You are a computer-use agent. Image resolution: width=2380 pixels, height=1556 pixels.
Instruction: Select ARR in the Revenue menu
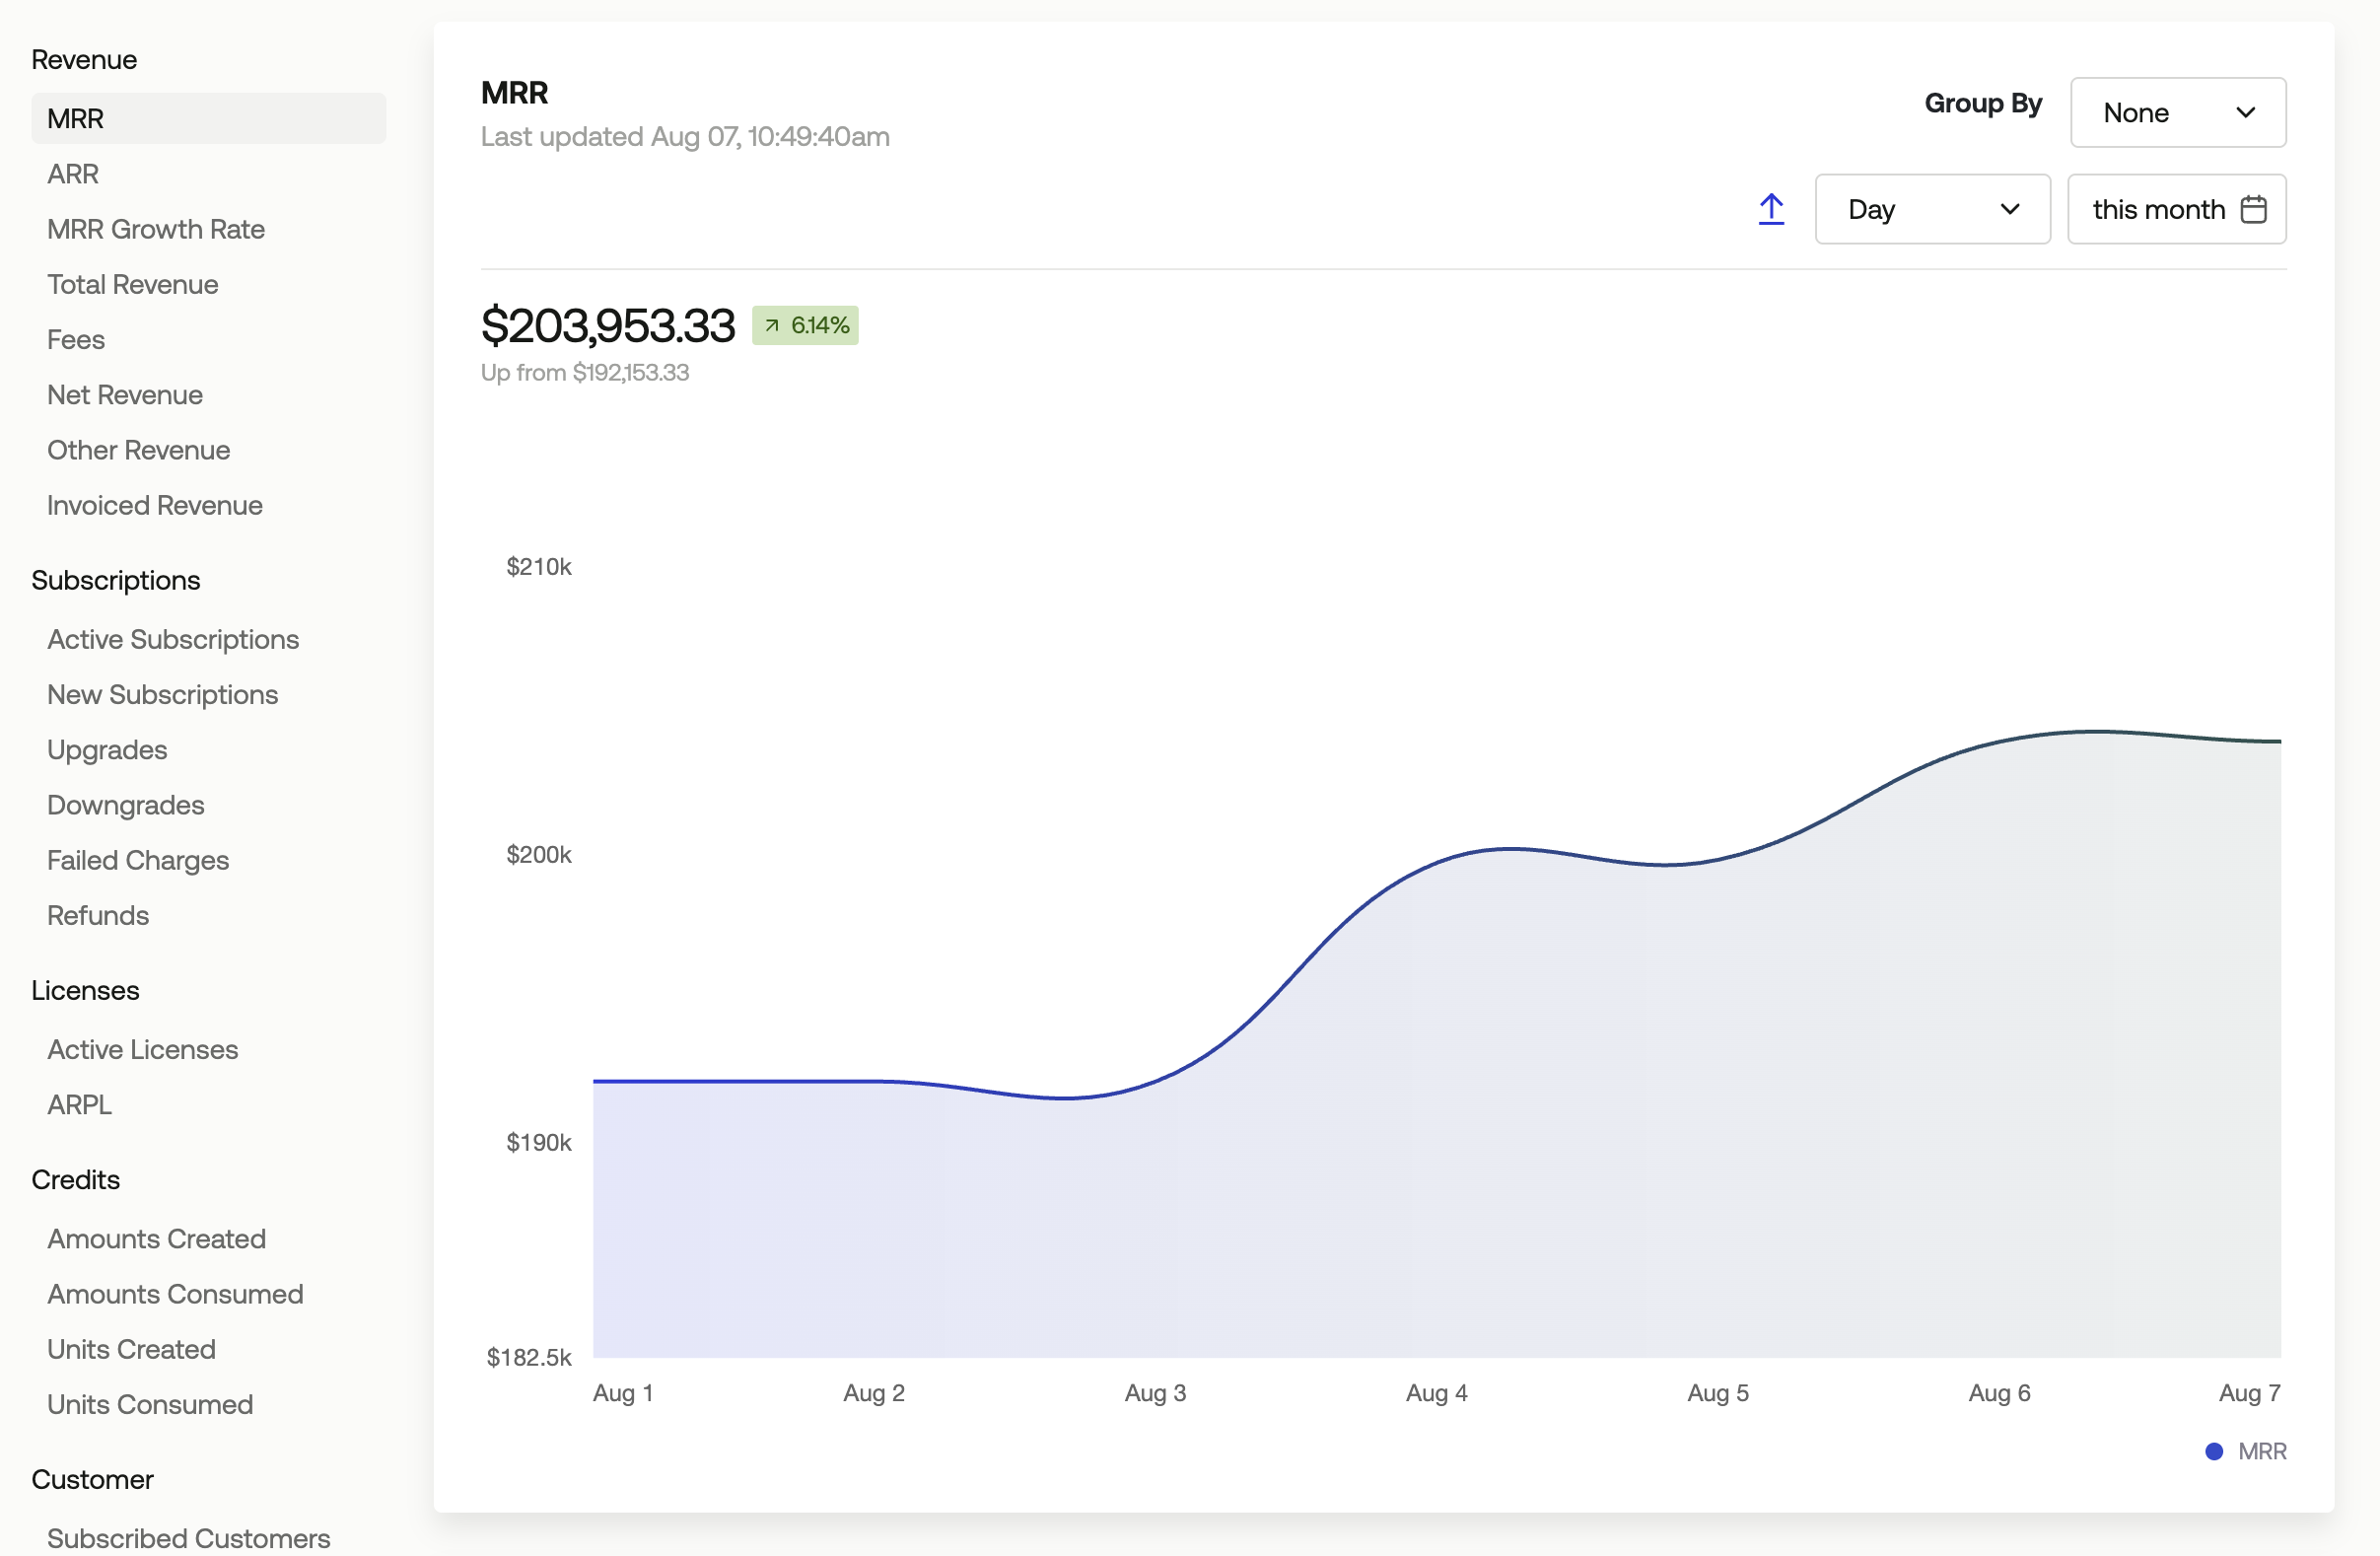tap(73, 174)
